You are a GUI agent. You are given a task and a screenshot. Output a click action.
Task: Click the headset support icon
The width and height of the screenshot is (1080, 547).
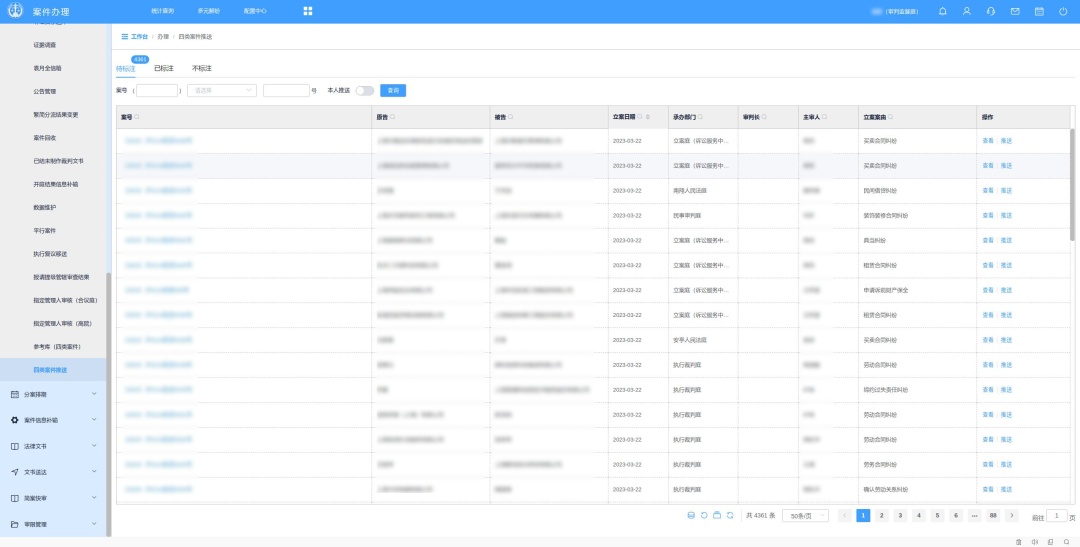(990, 11)
